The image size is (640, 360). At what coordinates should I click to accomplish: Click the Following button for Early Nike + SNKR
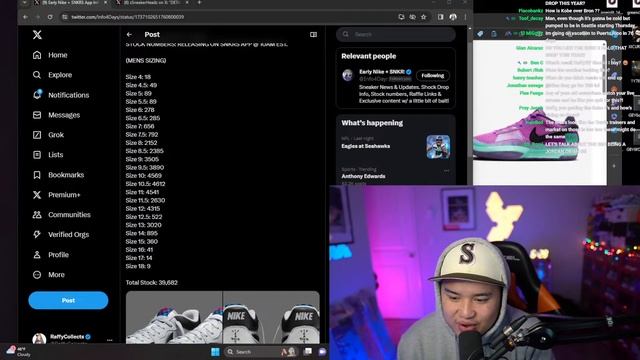433,76
